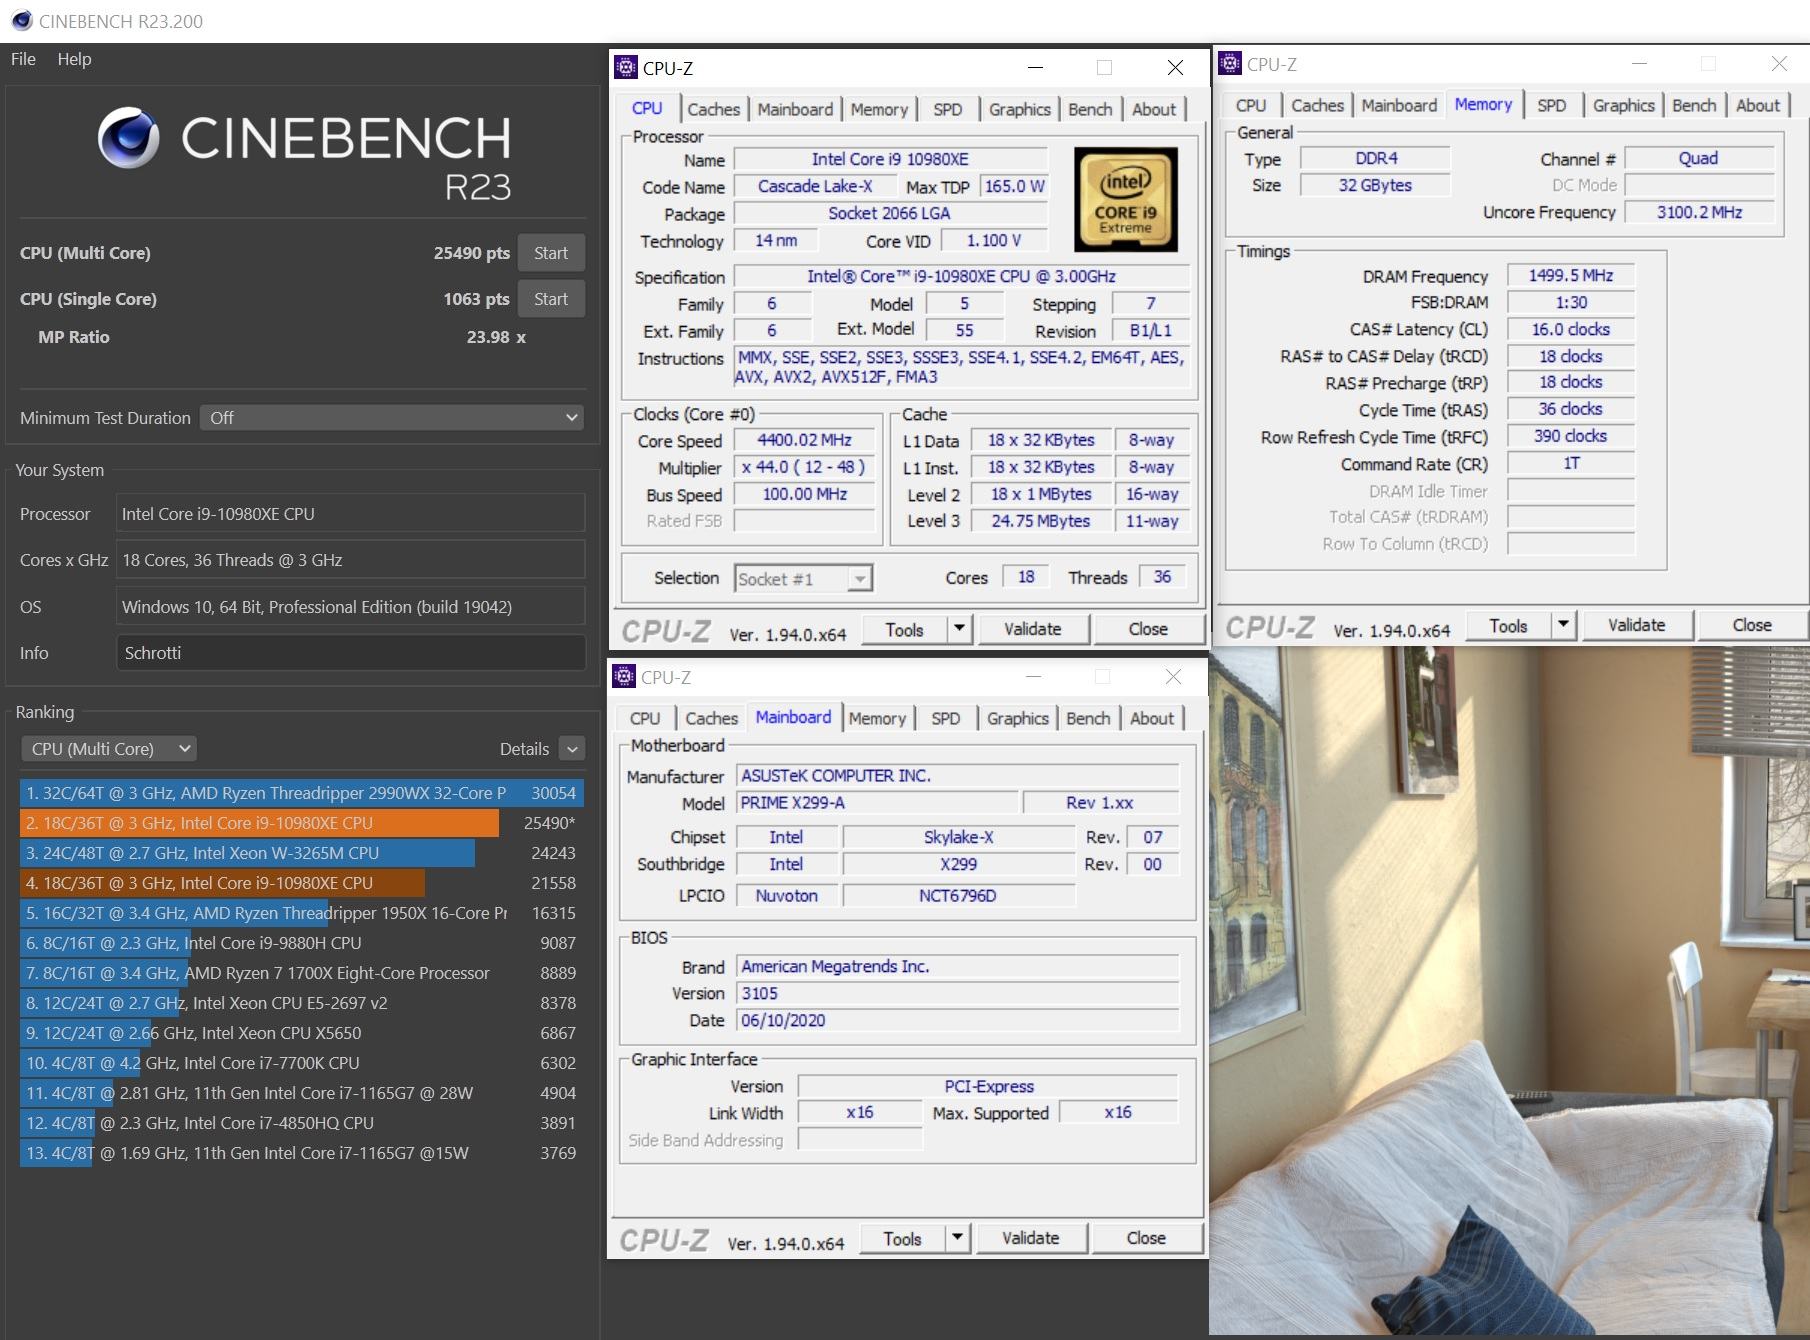Open the About tab in the Mainboard CPU-Z window
This screenshot has width=1810, height=1340.
[x=1152, y=718]
